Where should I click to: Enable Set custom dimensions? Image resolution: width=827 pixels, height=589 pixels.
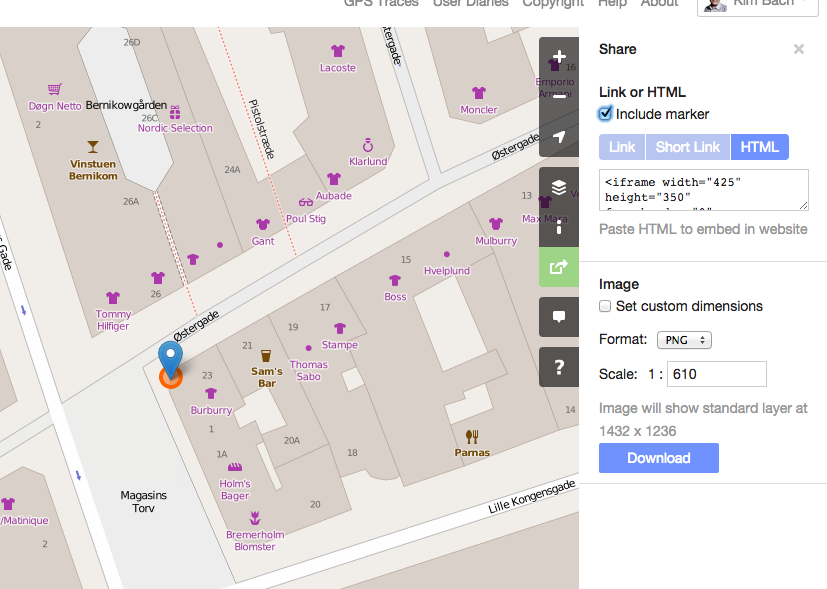coord(605,306)
